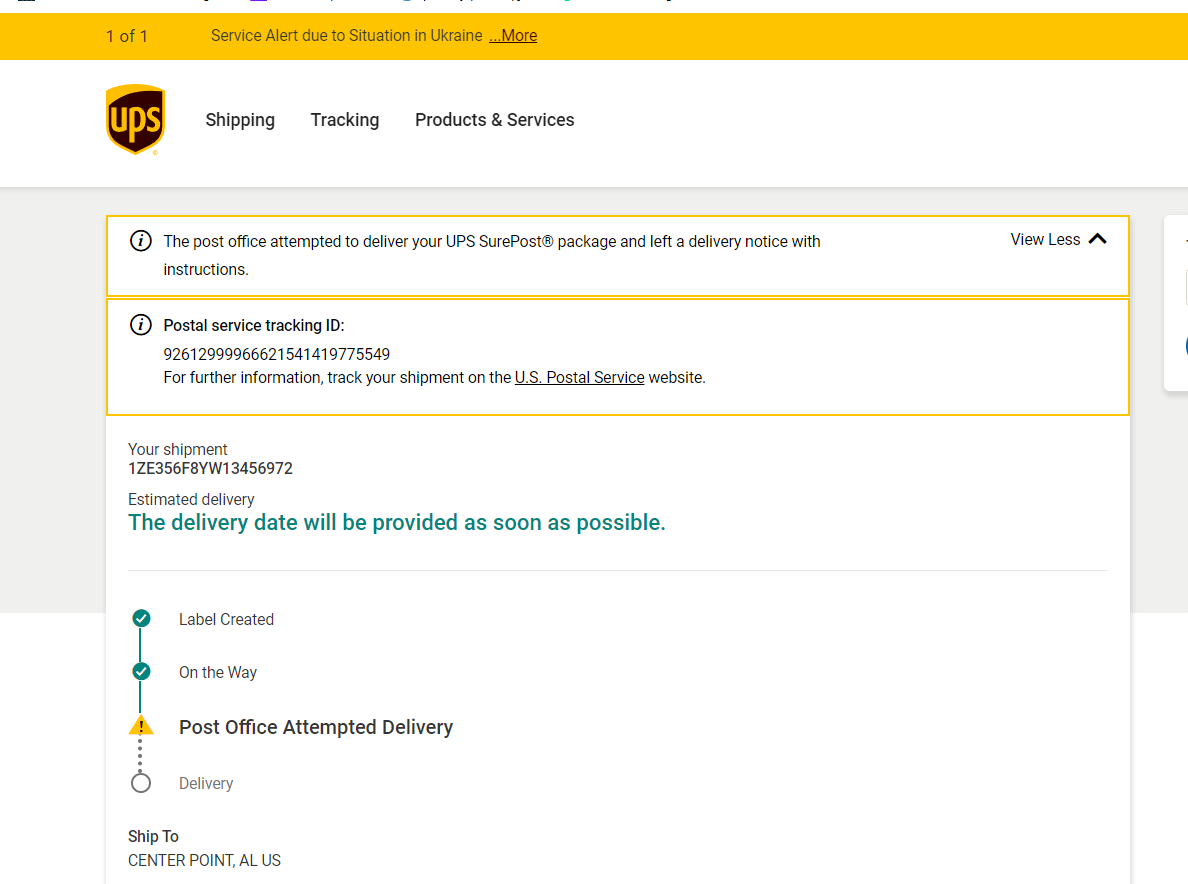Click the Label Created checkmark icon
This screenshot has height=884, width=1188.
141,618
